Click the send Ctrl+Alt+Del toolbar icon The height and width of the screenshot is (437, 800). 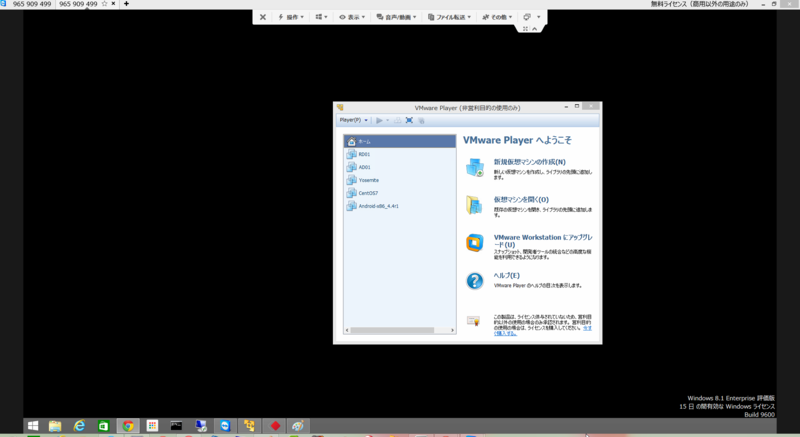pos(397,120)
